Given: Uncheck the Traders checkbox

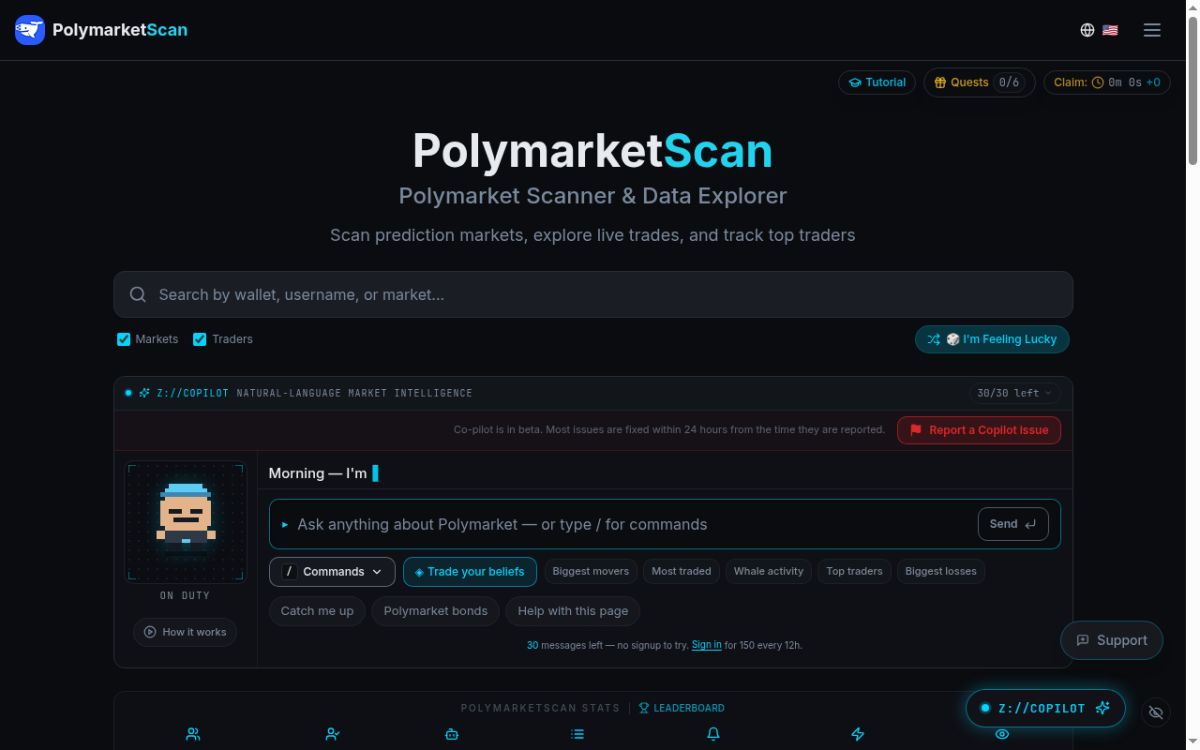Looking at the screenshot, I should (x=200, y=339).
